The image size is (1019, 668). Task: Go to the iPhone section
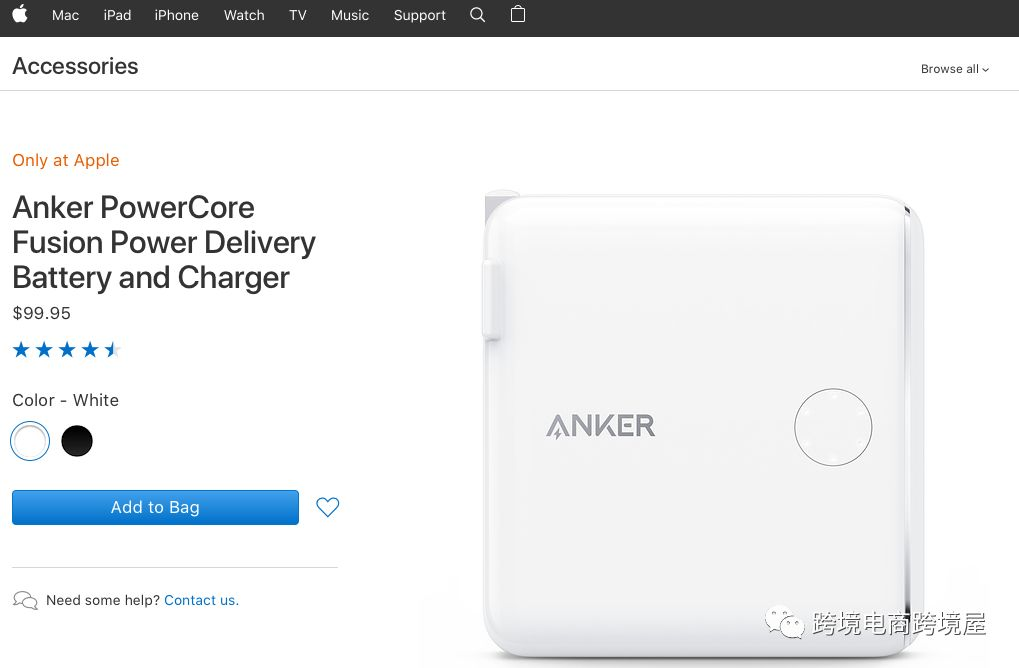click(176, 15)
